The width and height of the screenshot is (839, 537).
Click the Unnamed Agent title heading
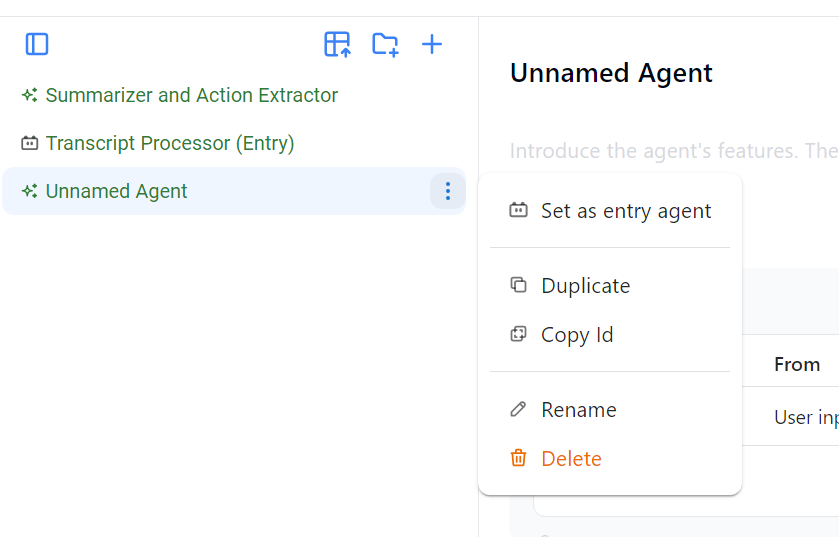click(611, 73)
